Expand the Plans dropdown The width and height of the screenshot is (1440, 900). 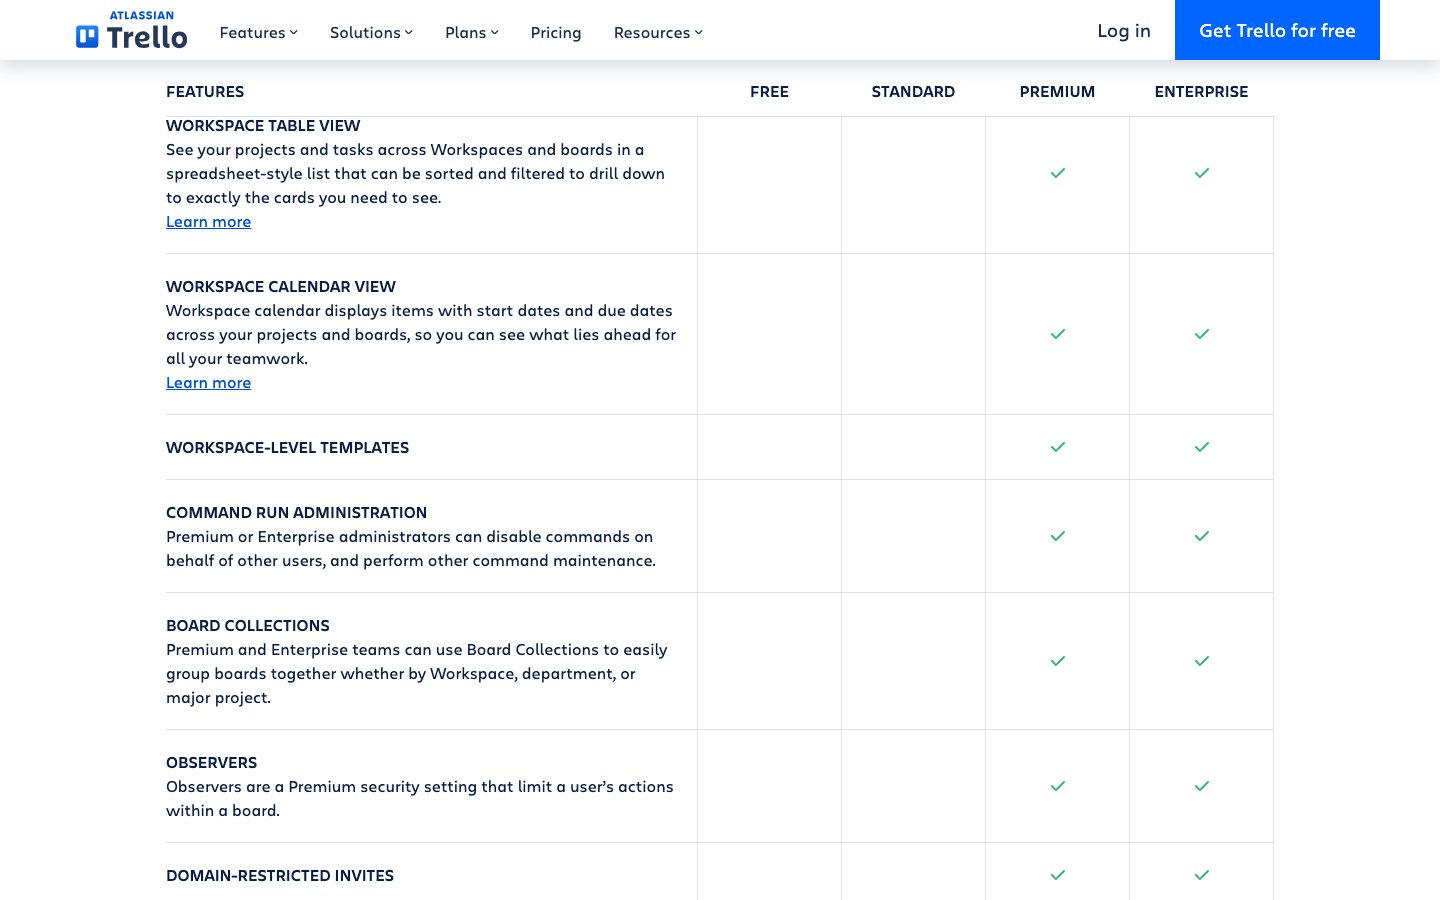[471, 32]
